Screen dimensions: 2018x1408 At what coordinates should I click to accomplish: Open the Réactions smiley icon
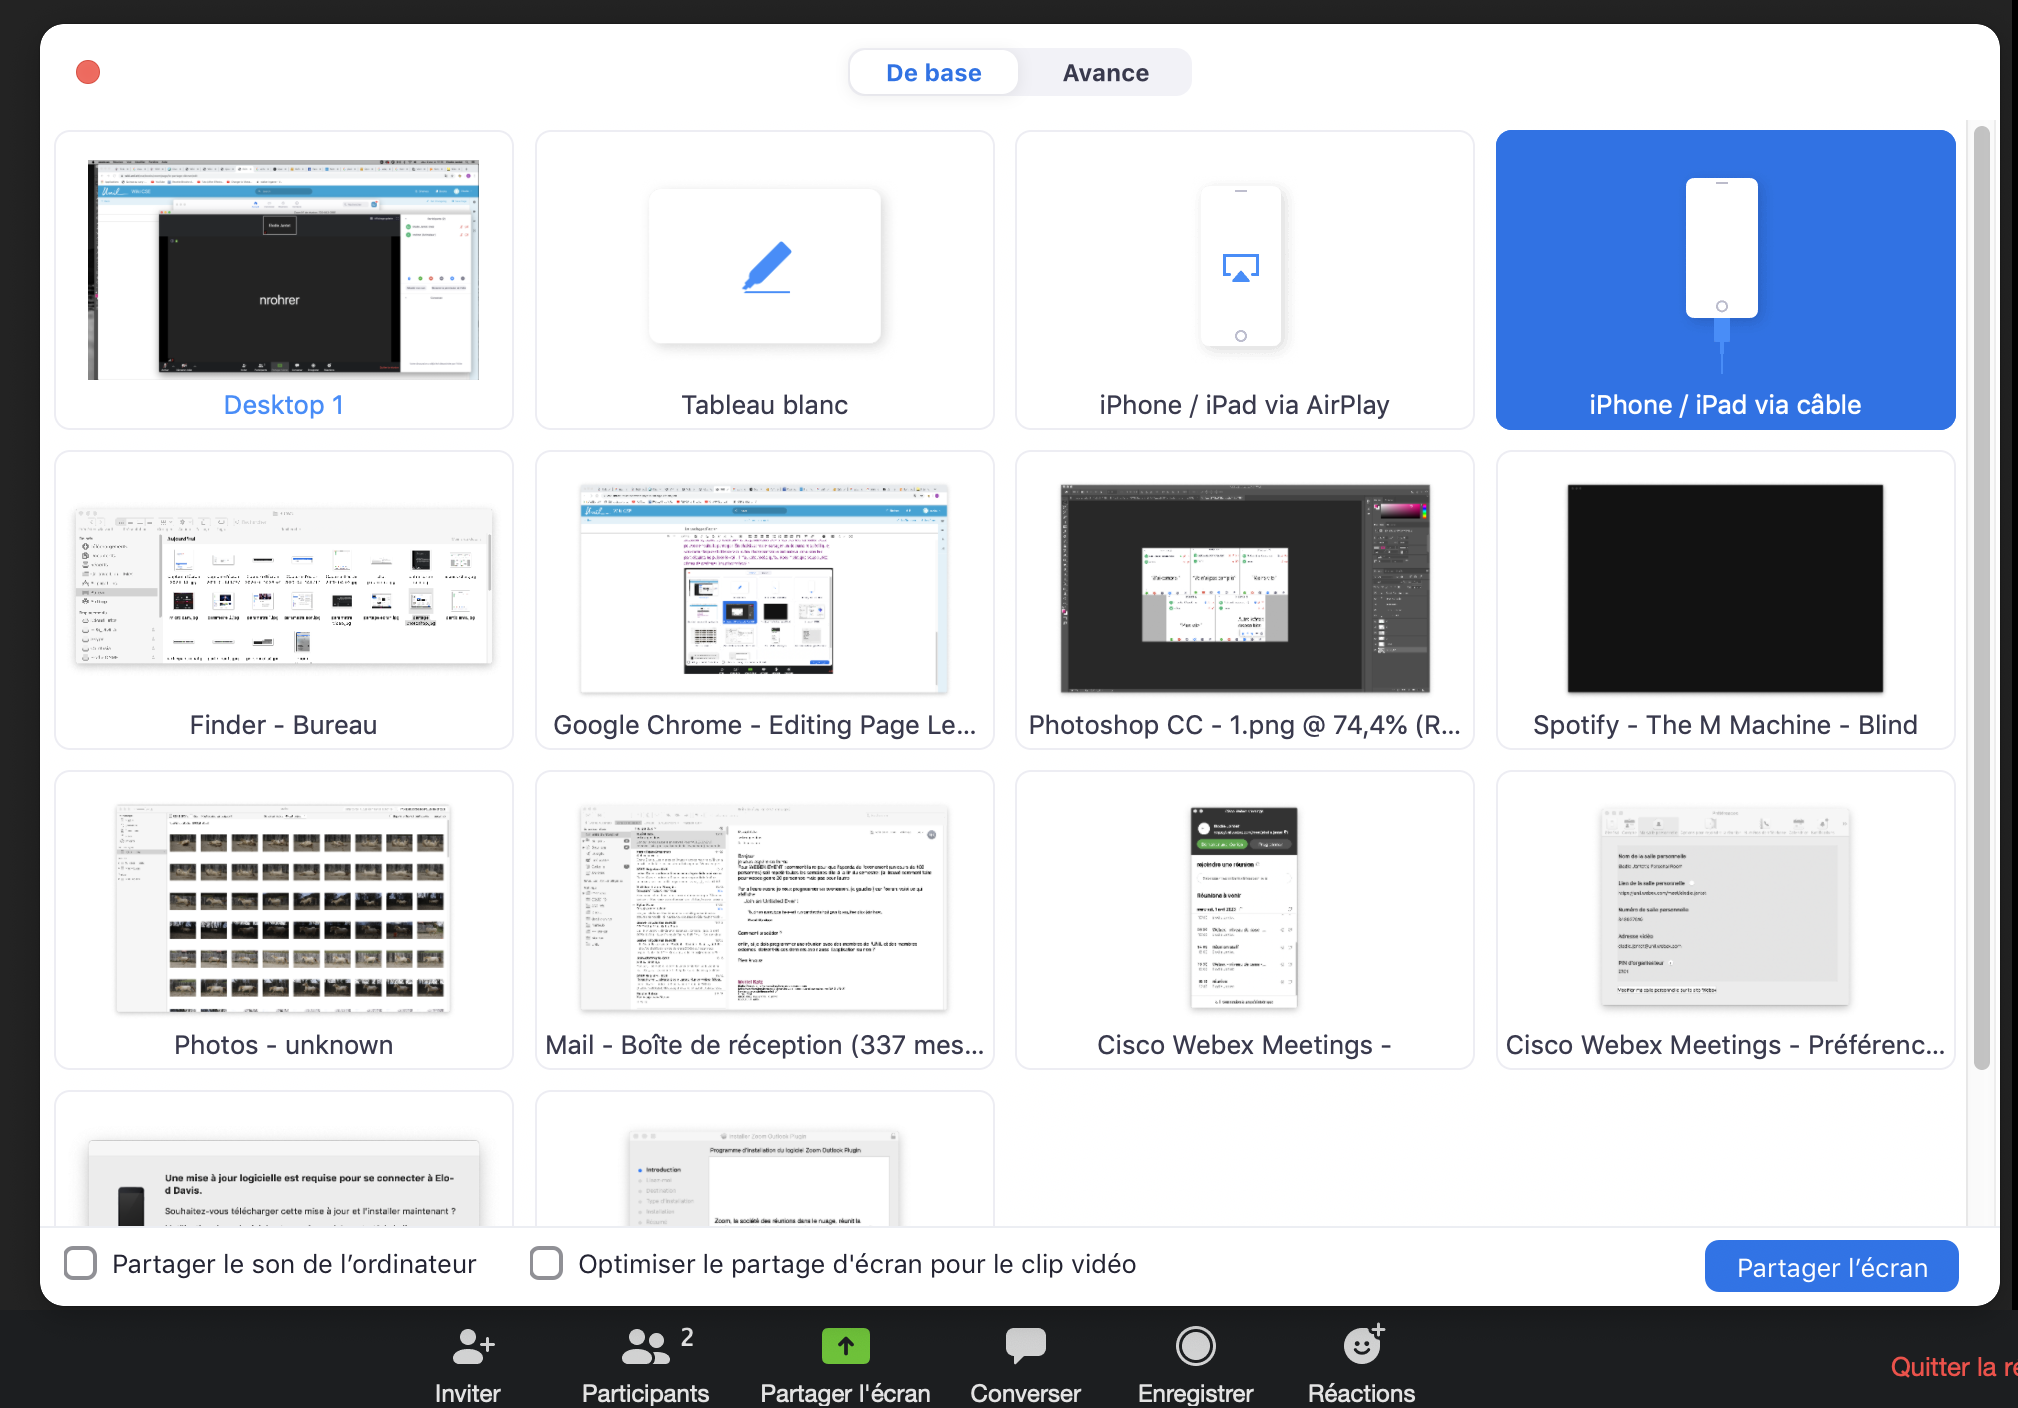(x=1362, y=1346)
